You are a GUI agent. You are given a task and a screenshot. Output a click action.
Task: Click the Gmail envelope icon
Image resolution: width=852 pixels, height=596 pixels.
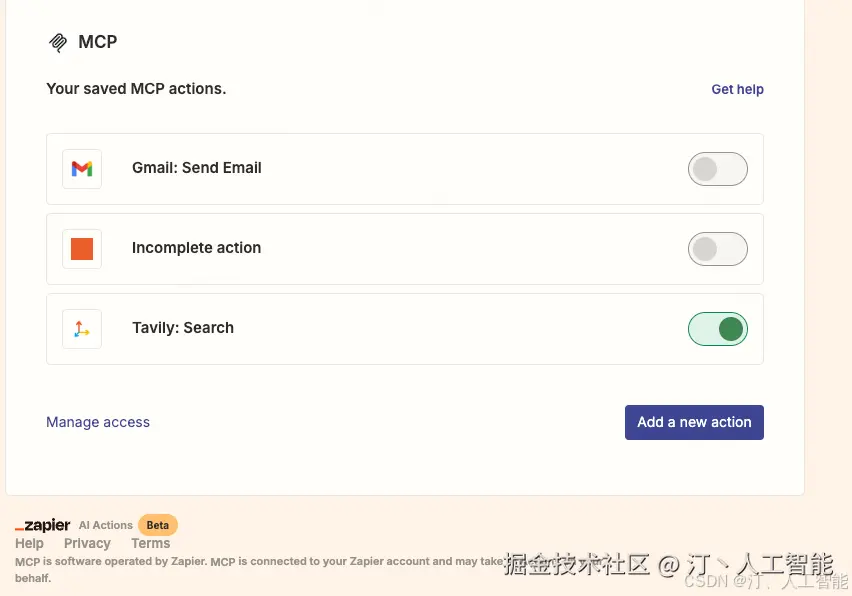[x=82, y=169]
